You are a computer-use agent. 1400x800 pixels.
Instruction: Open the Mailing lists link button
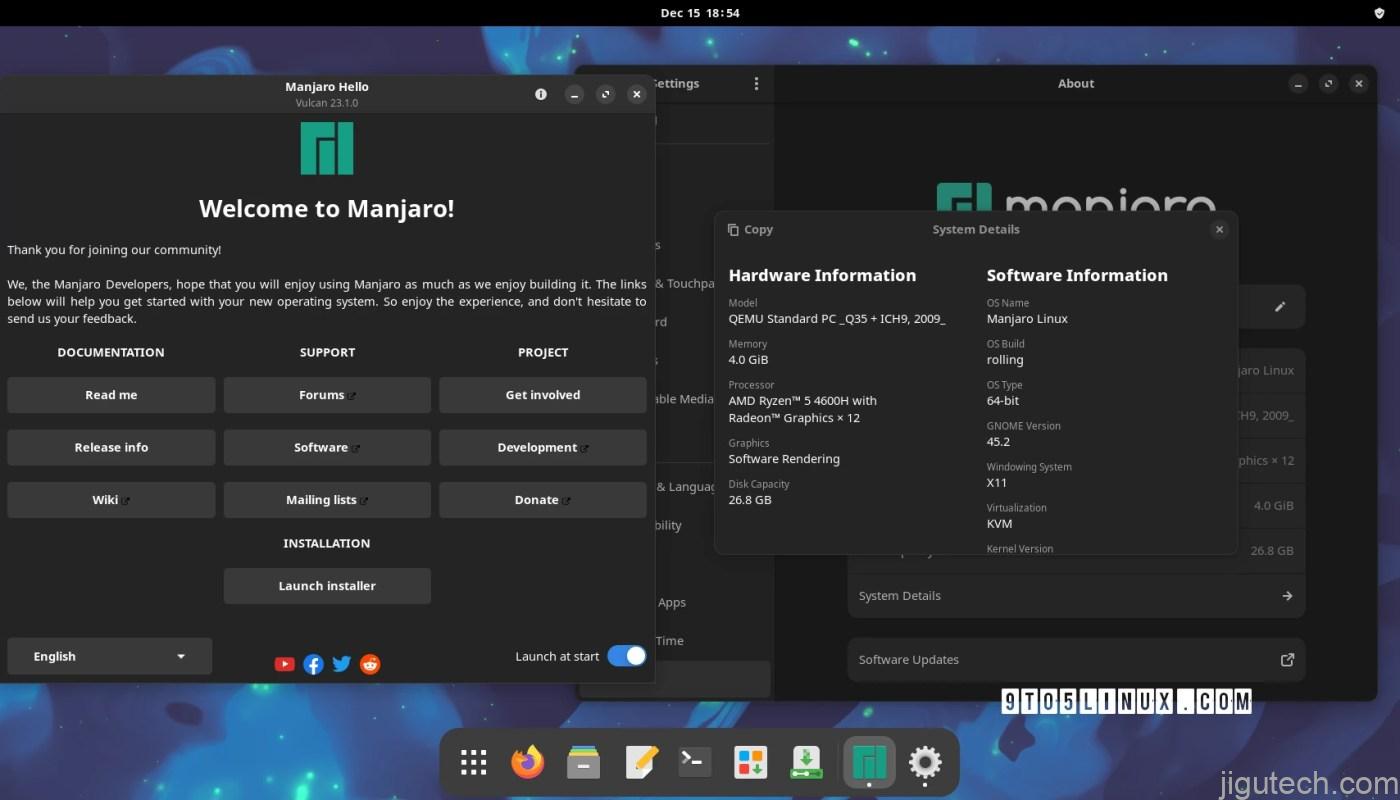[327, 500]
